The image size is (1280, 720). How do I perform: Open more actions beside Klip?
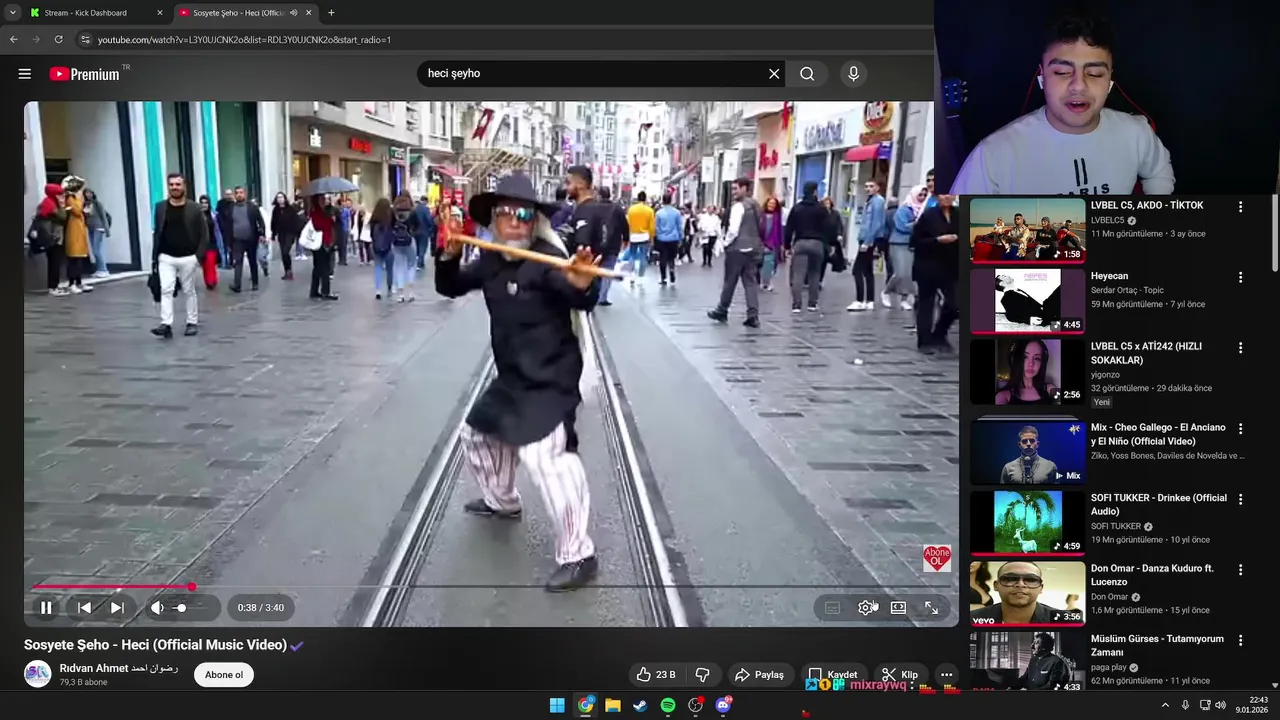[x=946, y=675]
